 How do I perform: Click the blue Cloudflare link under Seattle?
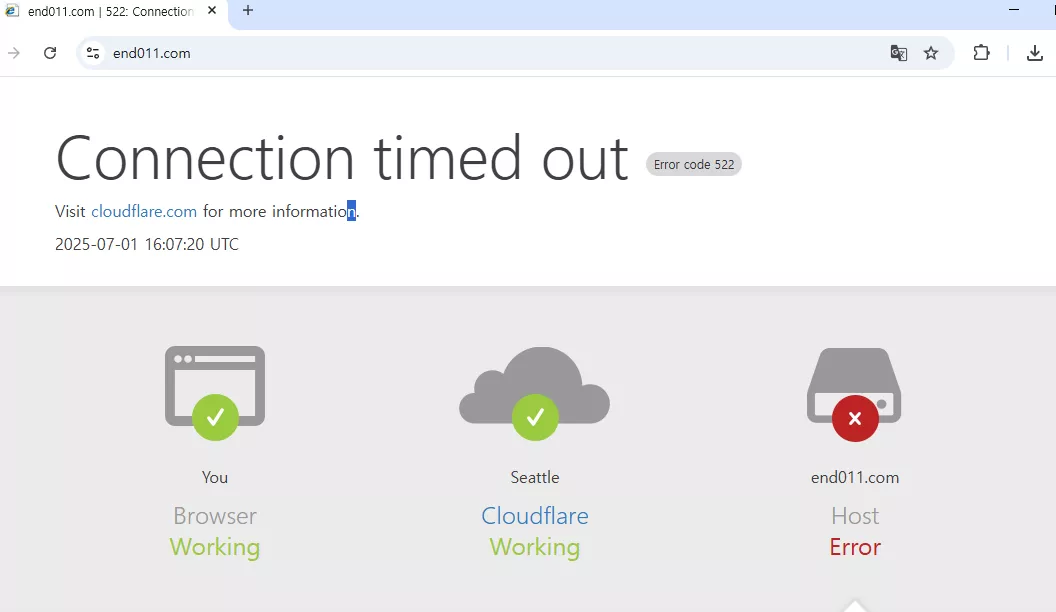tap(535, 516)
